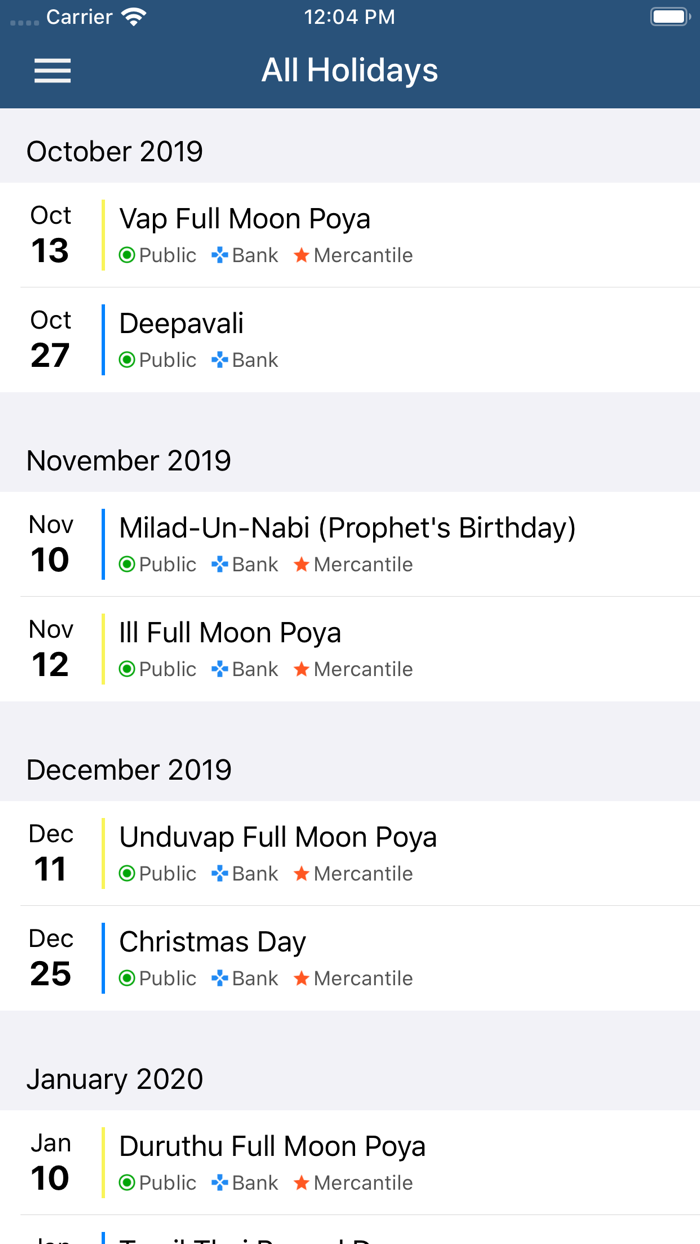Tap the yellow marker beside Unduvap Full Moon Poya
Image resolution: width=700 pixels, height=1244 pixels.
point(102,853)
